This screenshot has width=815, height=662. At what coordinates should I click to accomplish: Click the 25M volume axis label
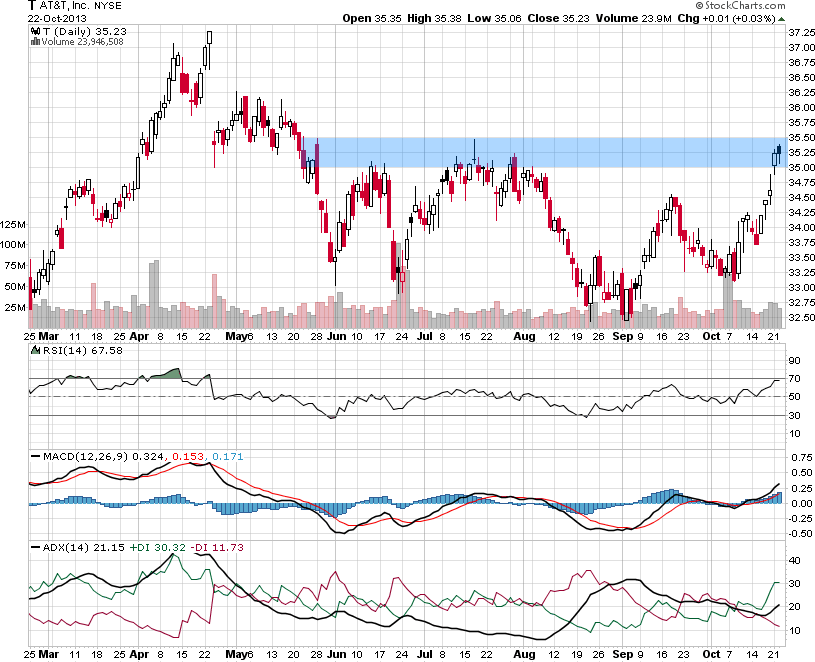tap(15, 307)
